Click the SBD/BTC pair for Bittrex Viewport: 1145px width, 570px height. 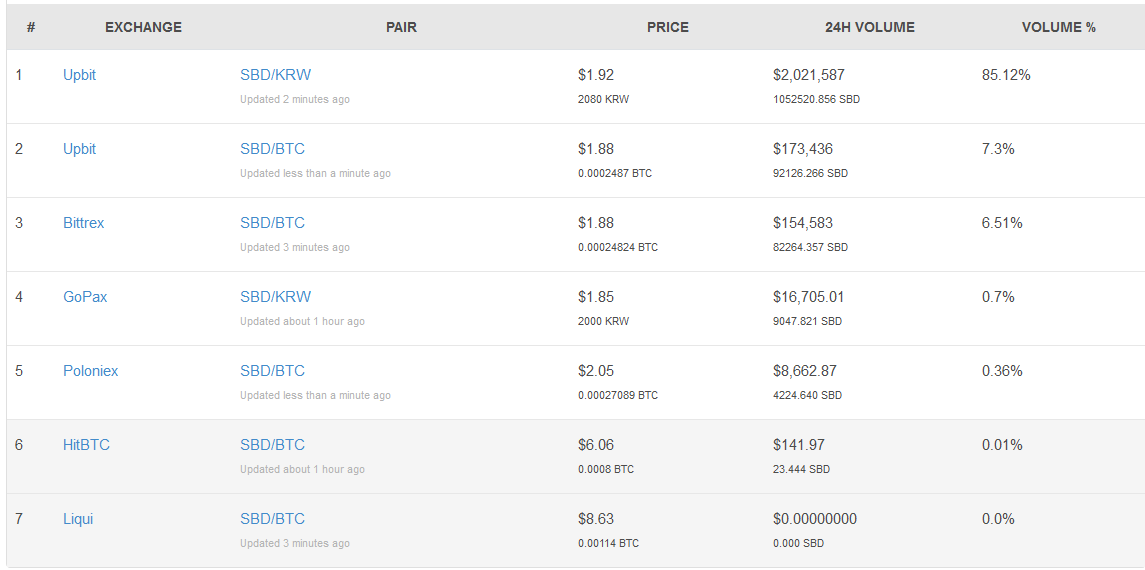click(272, 223)
